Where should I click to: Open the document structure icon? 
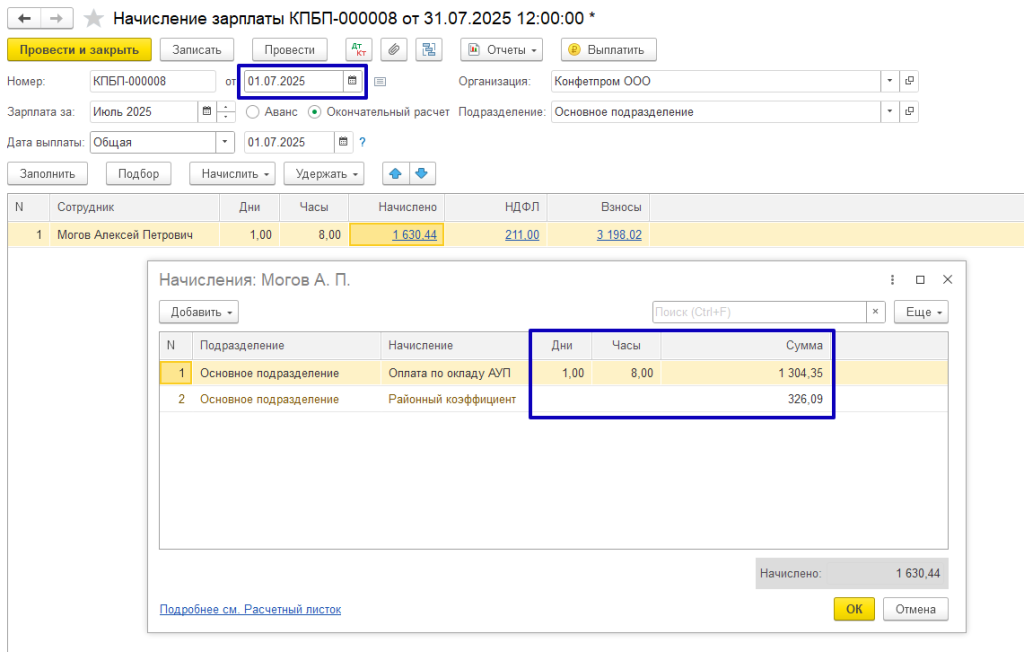pyautogui.click(x=430, y=50)
